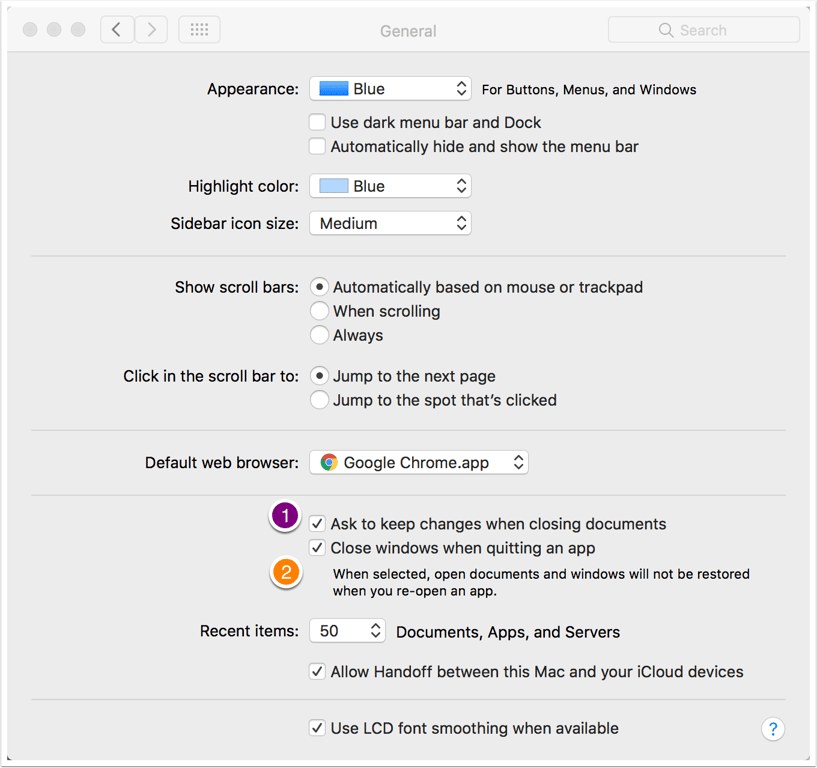This screenshot has height=768, width=817.
Task: Open the Appearance dropdown
Action: [x=390, y=89]
